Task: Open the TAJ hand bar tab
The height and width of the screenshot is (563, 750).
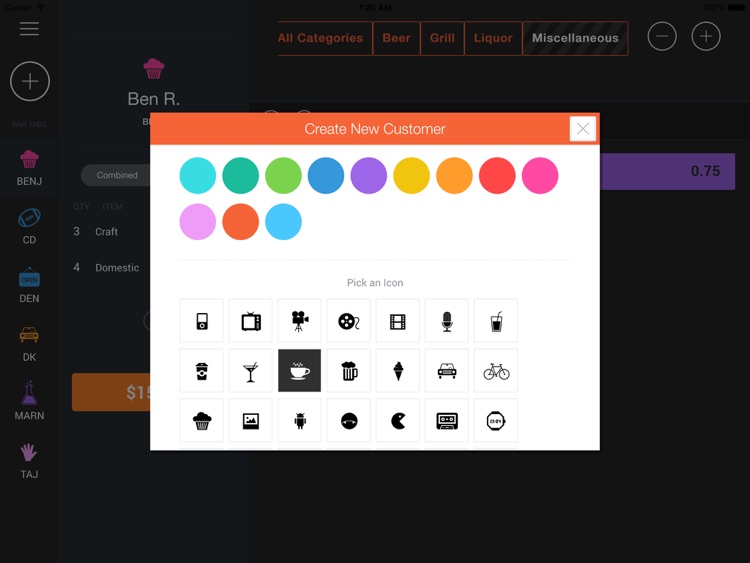Action: (x=29, y=461)
